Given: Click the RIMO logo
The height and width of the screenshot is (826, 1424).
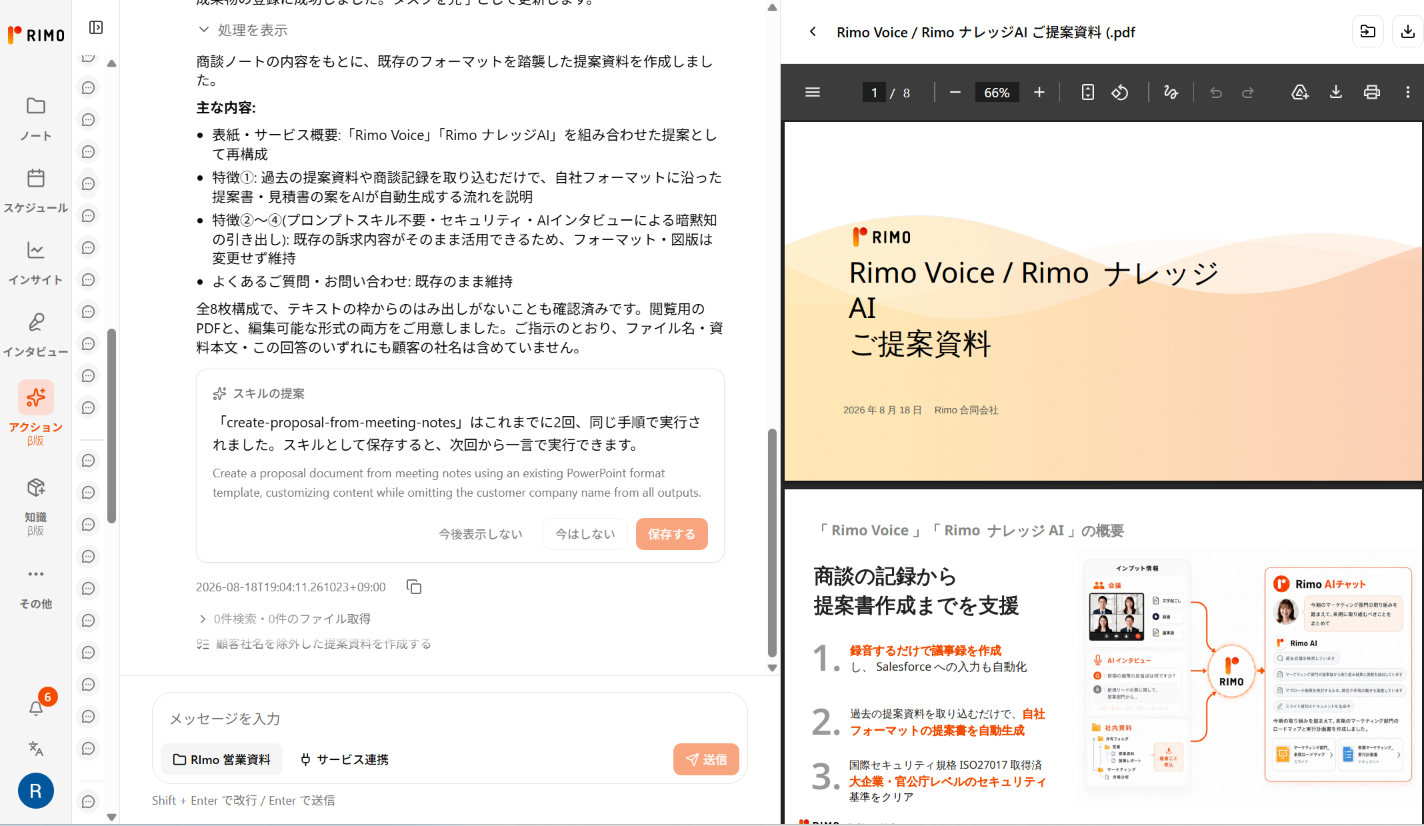Looking at the screenshot, I should pos(36,35).
